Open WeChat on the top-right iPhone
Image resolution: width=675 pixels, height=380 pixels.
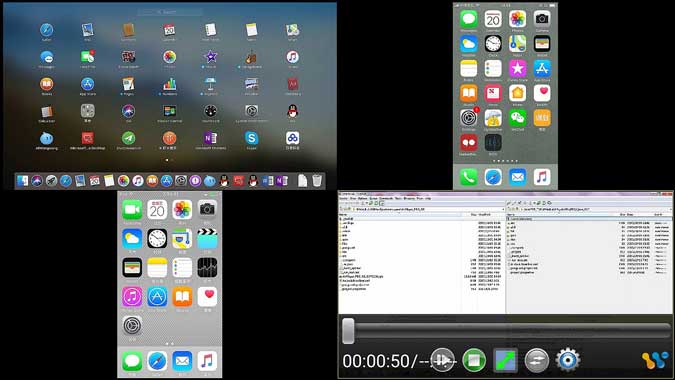click(517, 118)
